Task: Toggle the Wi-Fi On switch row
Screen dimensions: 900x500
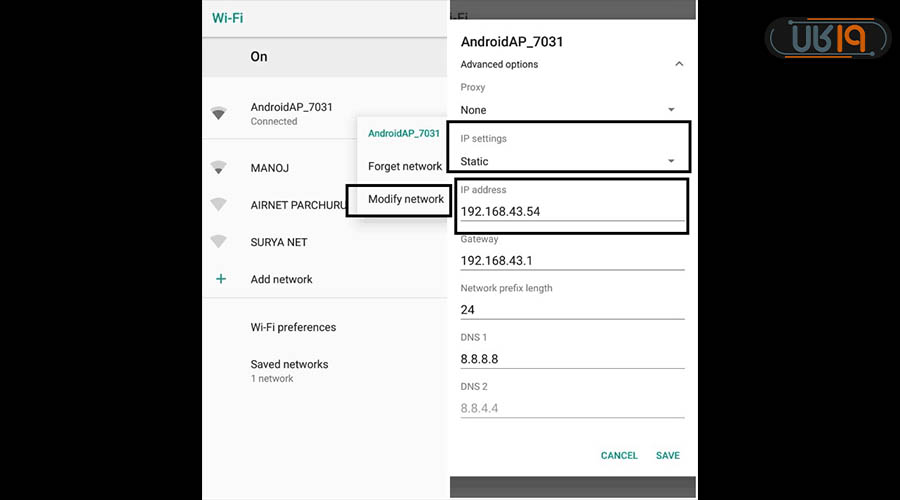Action: pos(324,57)
